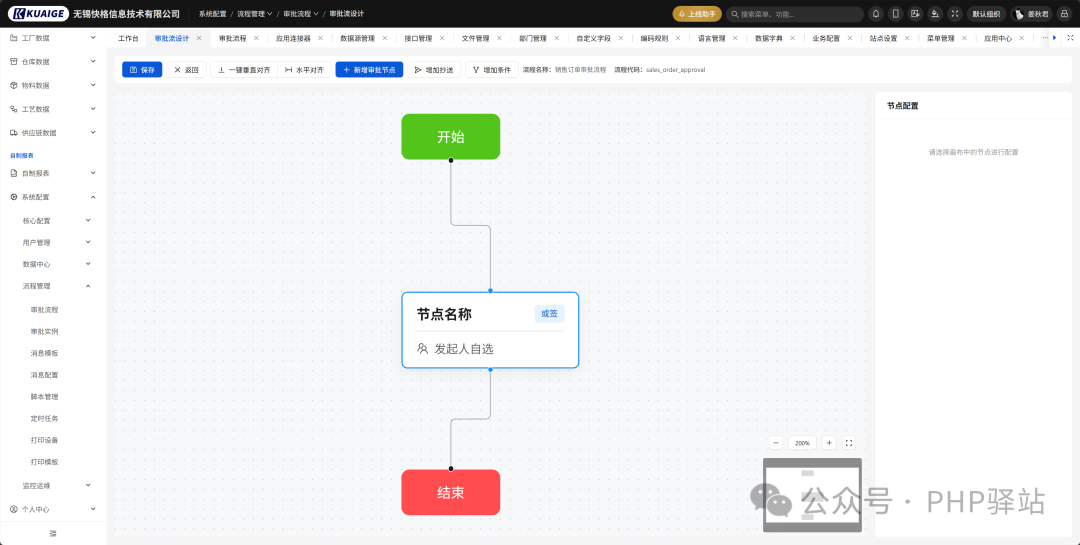Switch to the 自定义字段 tab
1080x545 pixels.
coord(594,39)
